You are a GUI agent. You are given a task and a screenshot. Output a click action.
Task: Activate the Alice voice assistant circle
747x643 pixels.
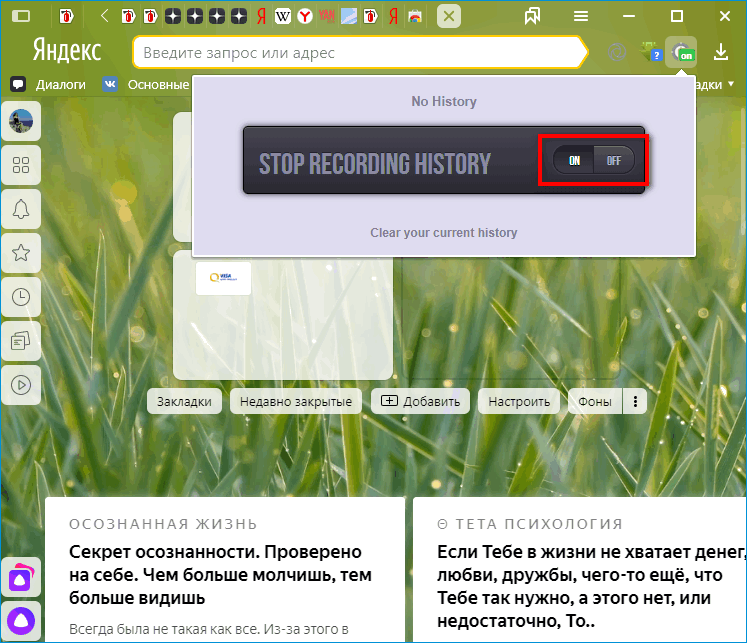click(21, 621)
